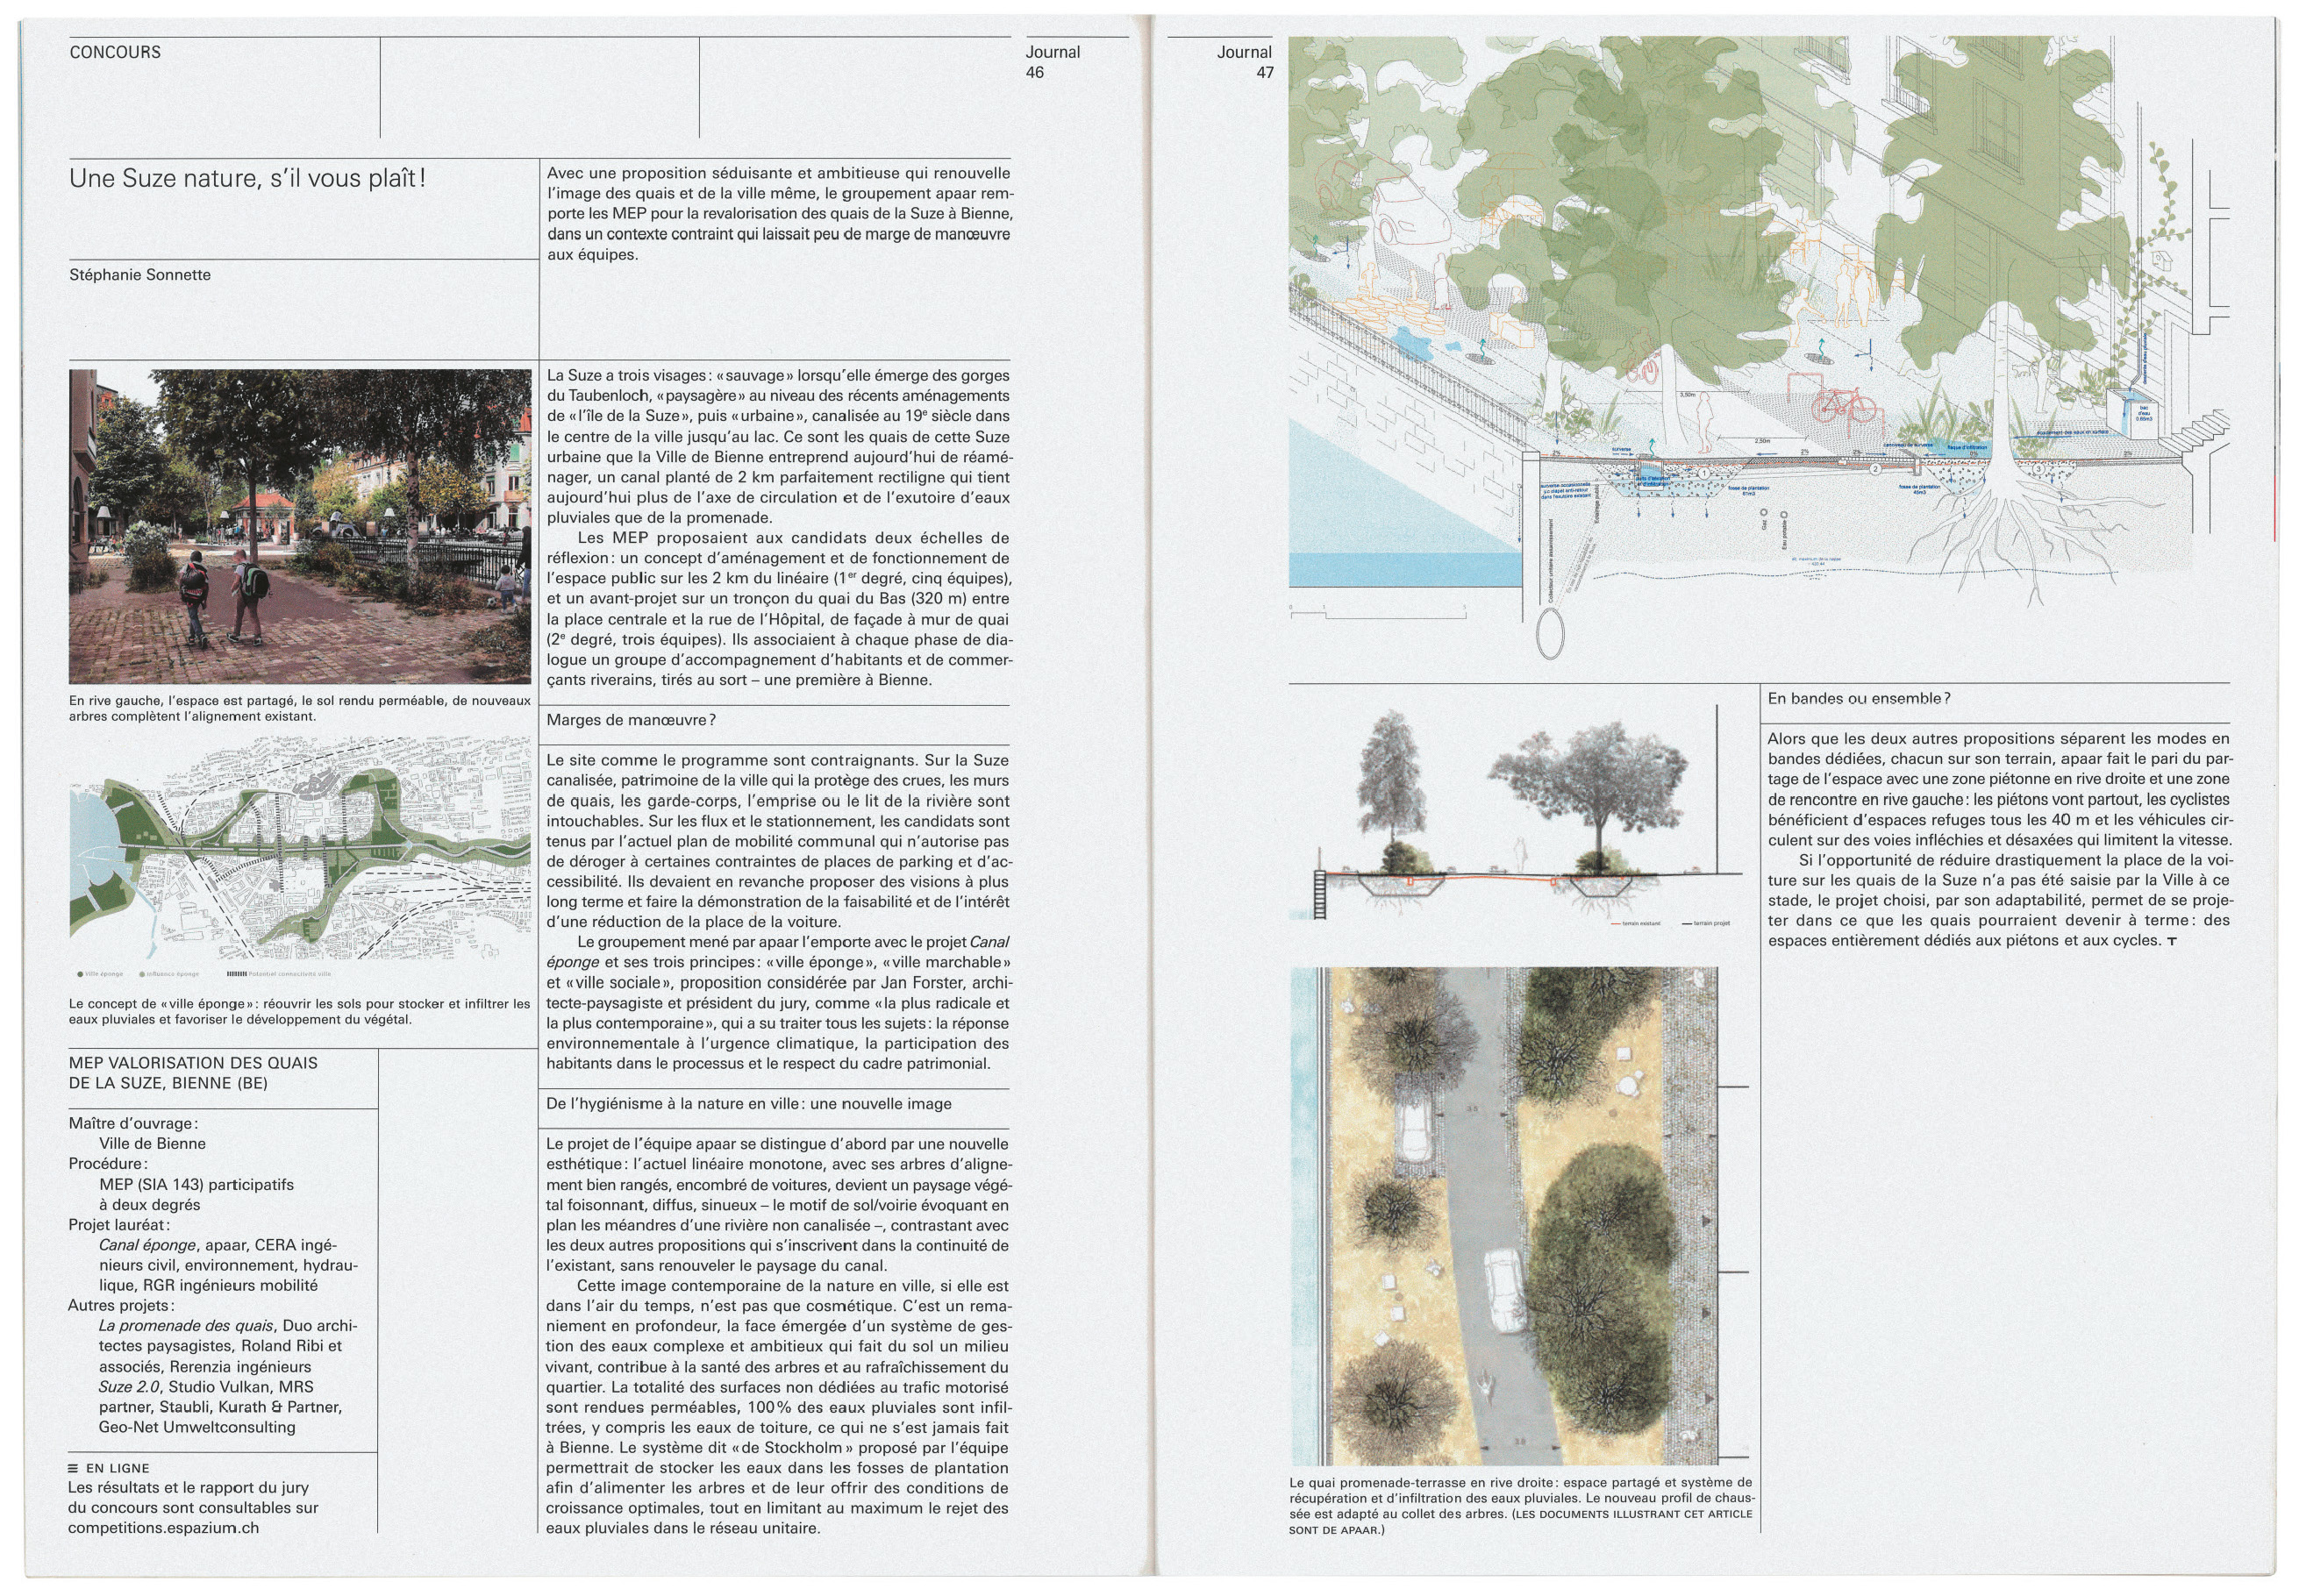
Task: Click the end-of-article T mark
Action: [x=2171, y=942]
